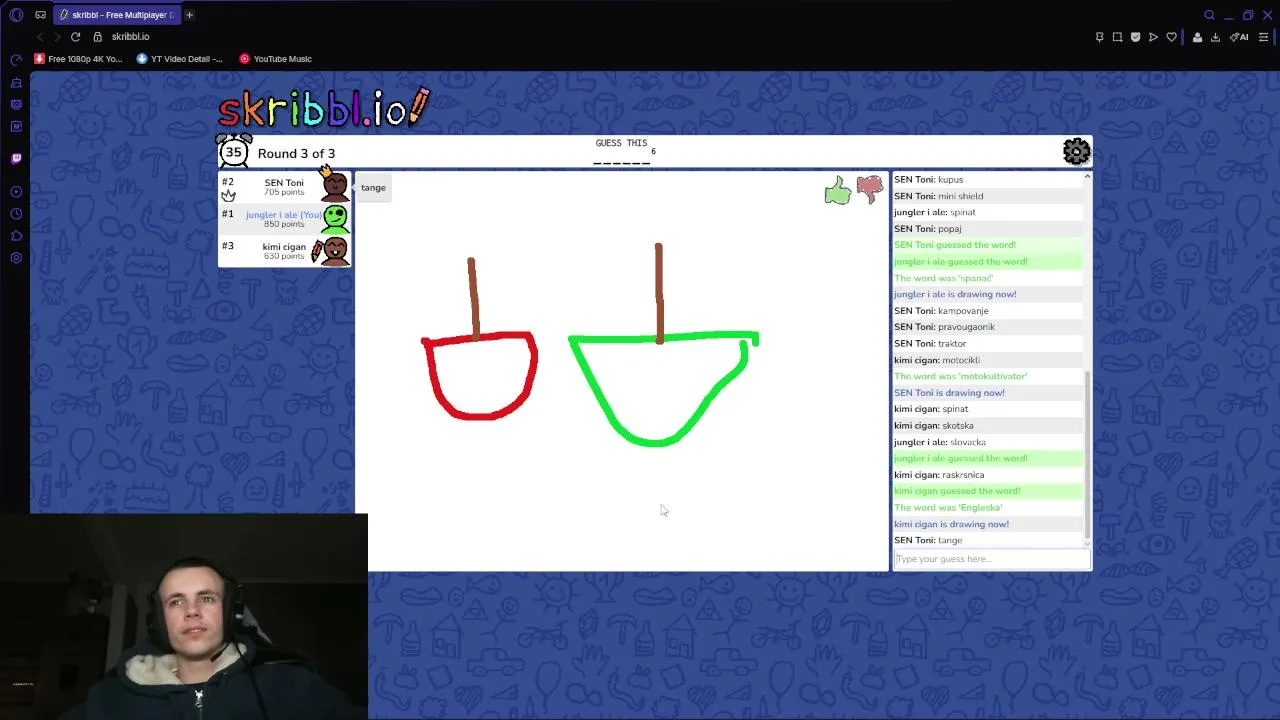1280x720 pixels.
Task: Select 'kimi cigan is drawing now!' message
Action: (x=951, y=524)
